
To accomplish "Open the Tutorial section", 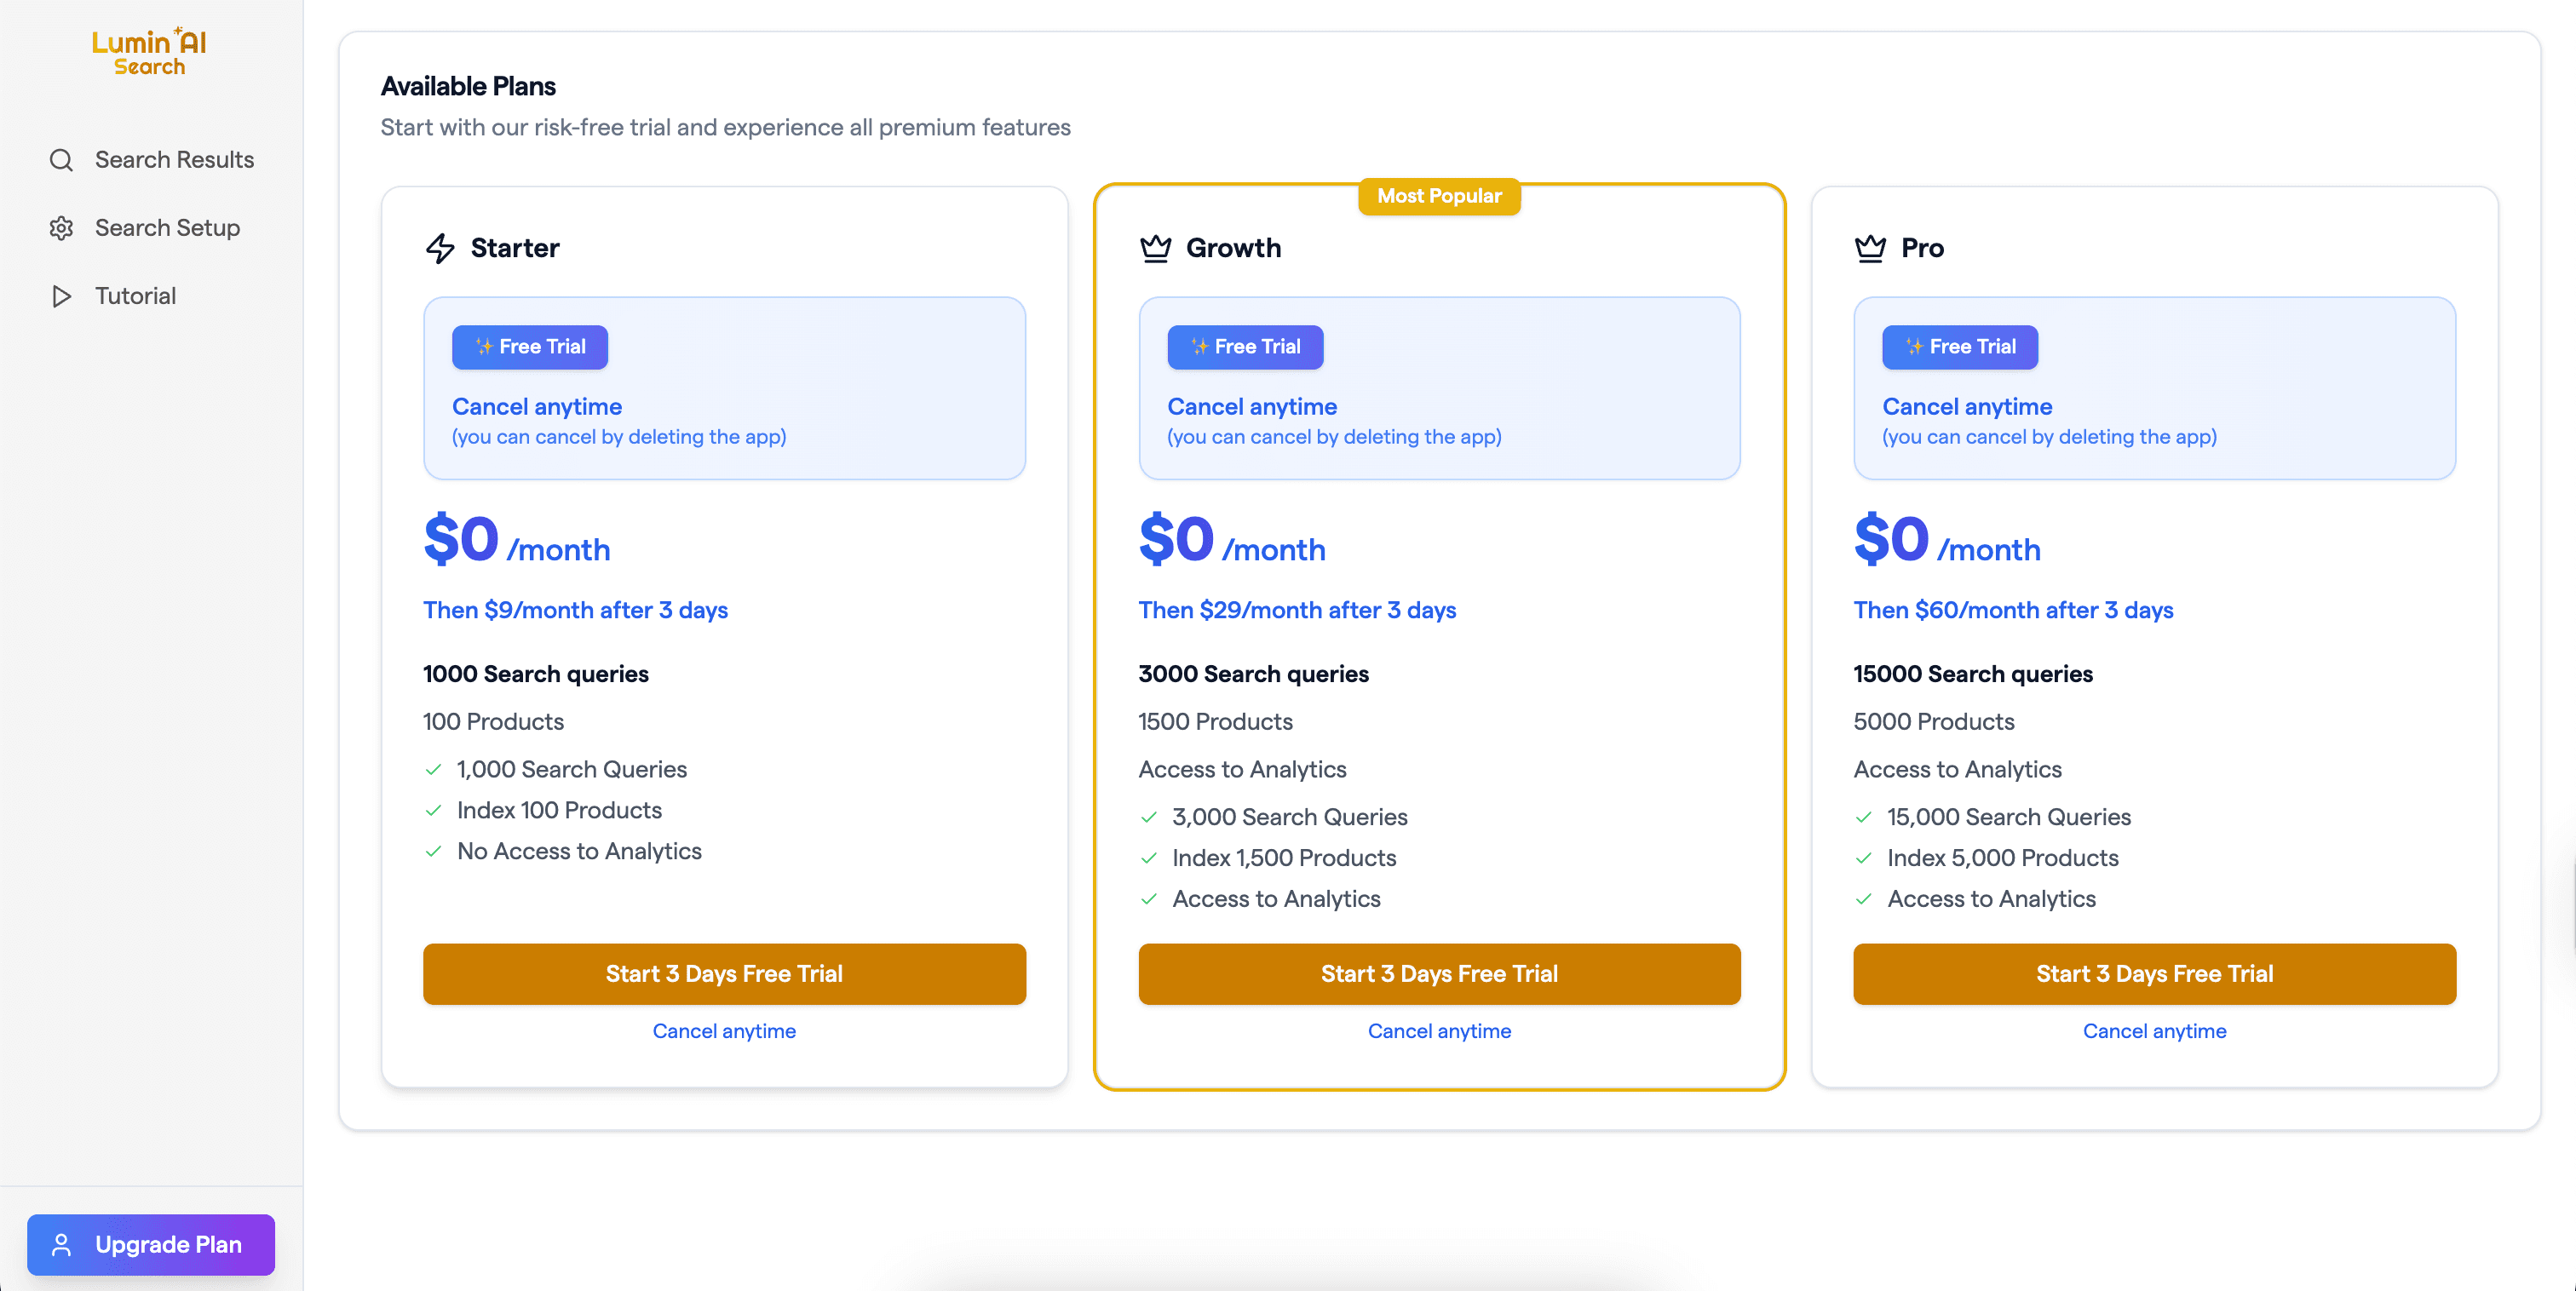I will (135, 296).
